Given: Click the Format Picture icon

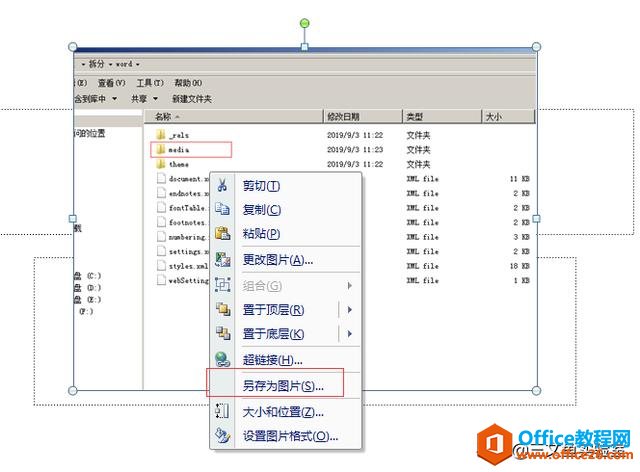Looking at the screenshot, I should click(222, 435).
